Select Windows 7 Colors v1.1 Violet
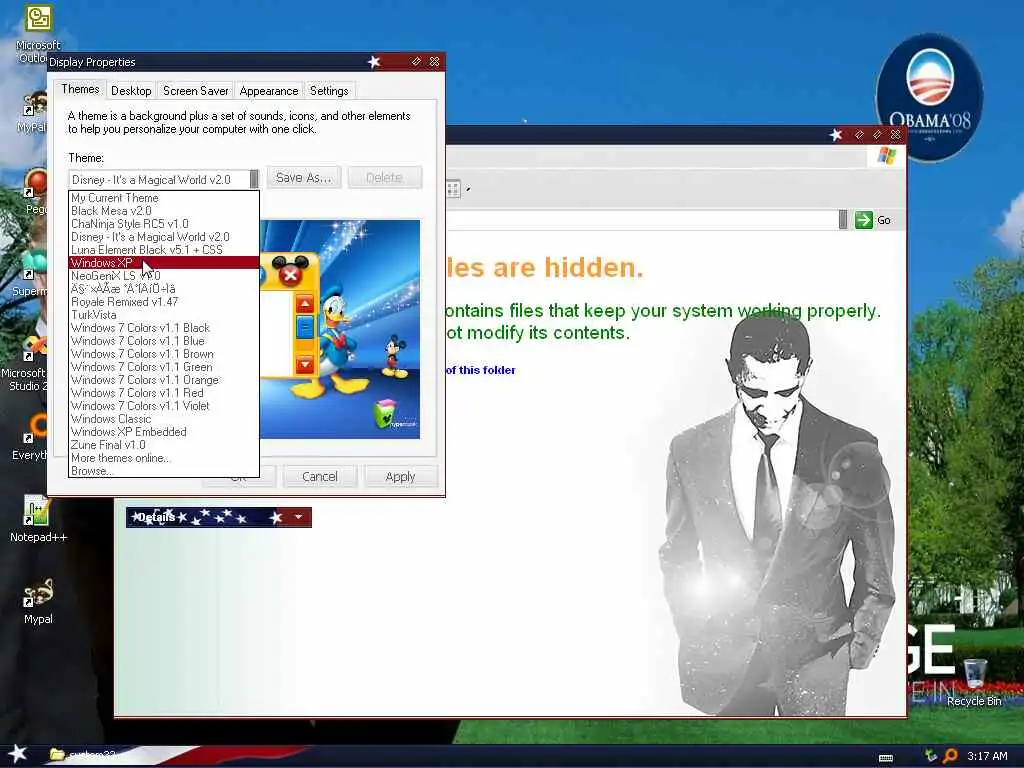Image resolution: width=1024 pixels, height=768 pixels. pyautogui.click(x=164, y=406)
